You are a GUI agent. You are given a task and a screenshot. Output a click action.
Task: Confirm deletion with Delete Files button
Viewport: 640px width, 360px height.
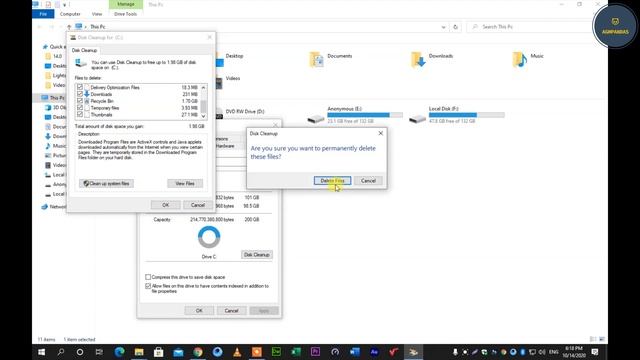pyautogui.click(x=332, y=180)
